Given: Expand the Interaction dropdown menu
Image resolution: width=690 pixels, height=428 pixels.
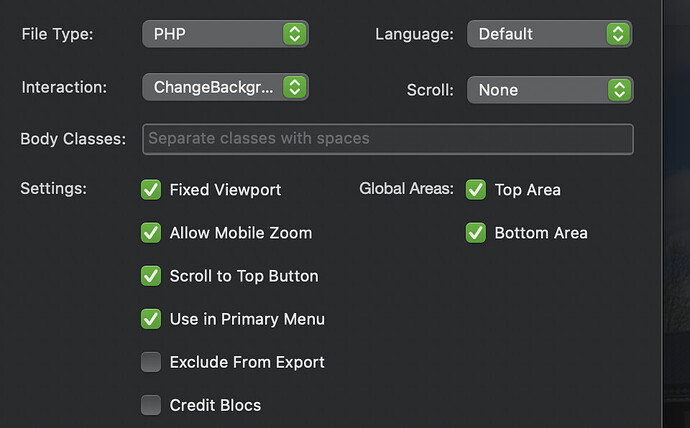Looking at the screenshot, I should (x=224, y=87).
